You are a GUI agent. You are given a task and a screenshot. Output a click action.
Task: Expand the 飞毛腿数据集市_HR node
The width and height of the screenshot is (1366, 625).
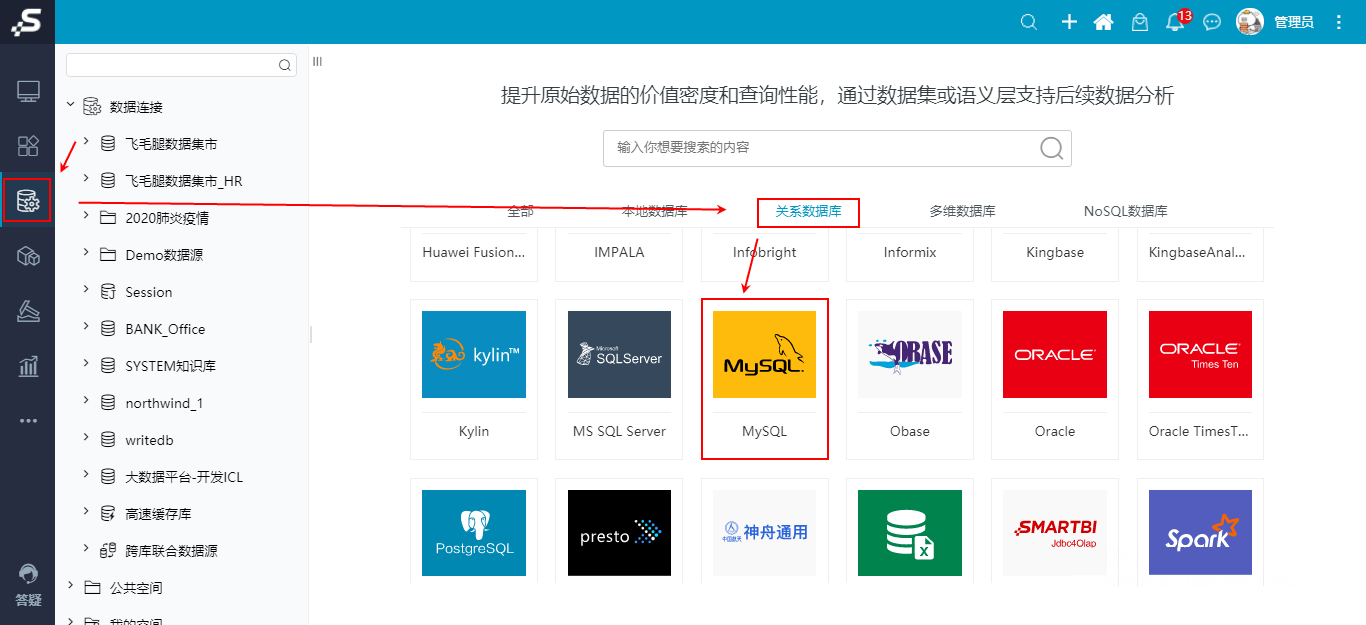point(86,178)
